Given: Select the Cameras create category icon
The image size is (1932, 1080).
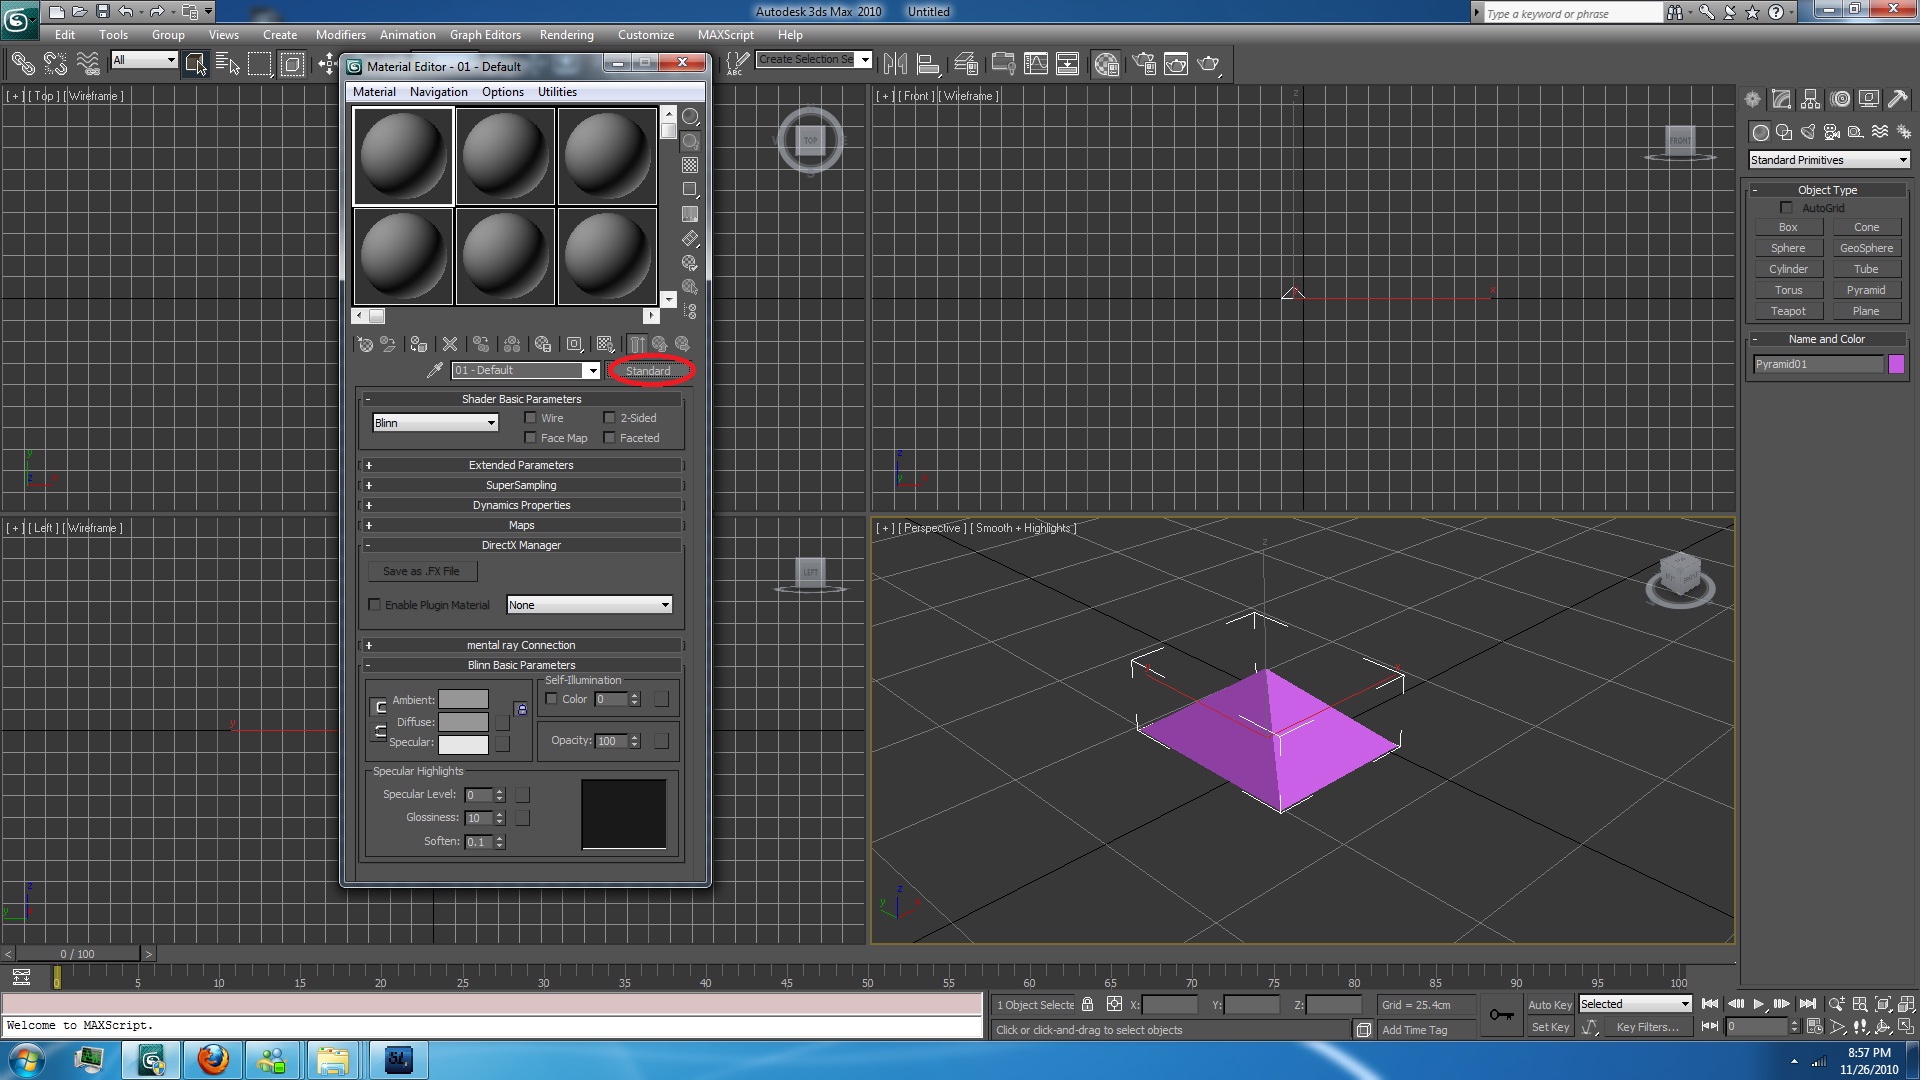Looking at the screenshot, I should (x=1832, y=132).
